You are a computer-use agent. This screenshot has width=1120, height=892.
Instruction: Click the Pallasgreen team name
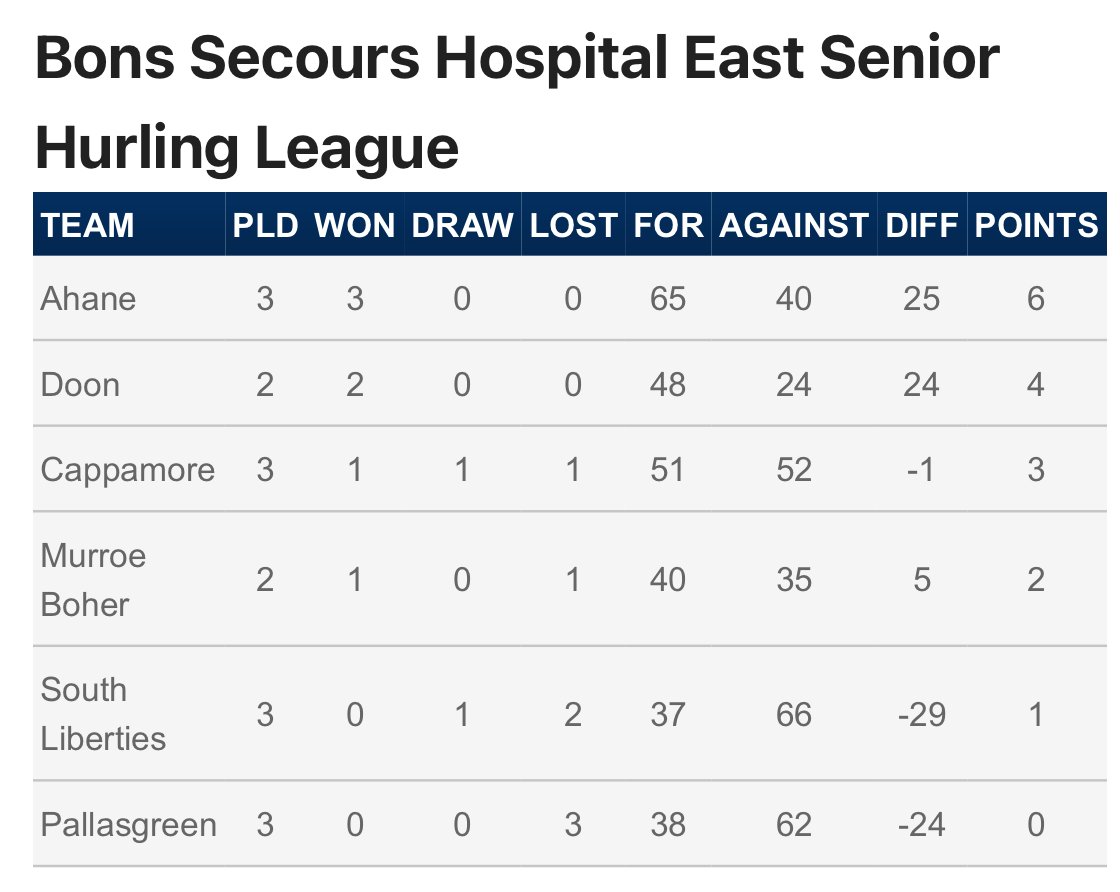click(x=129, y=825)
